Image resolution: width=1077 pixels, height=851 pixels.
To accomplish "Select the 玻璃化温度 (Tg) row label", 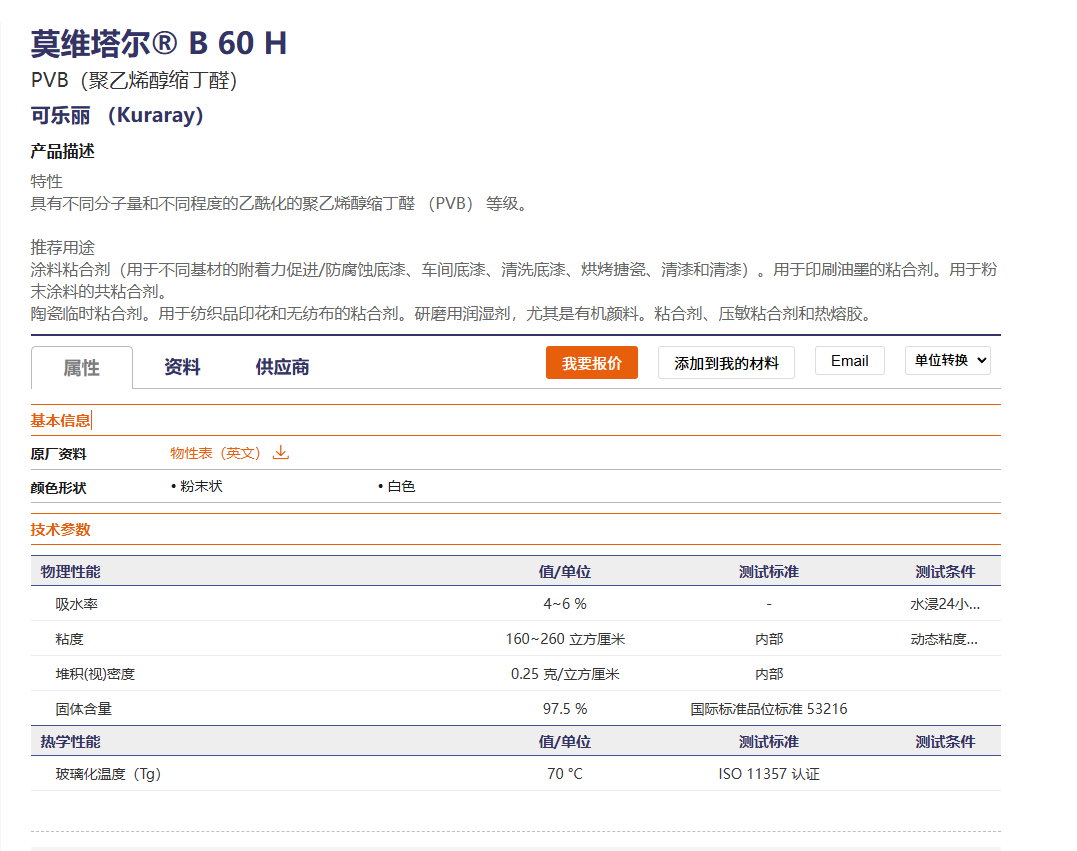I will click(108, 774).
